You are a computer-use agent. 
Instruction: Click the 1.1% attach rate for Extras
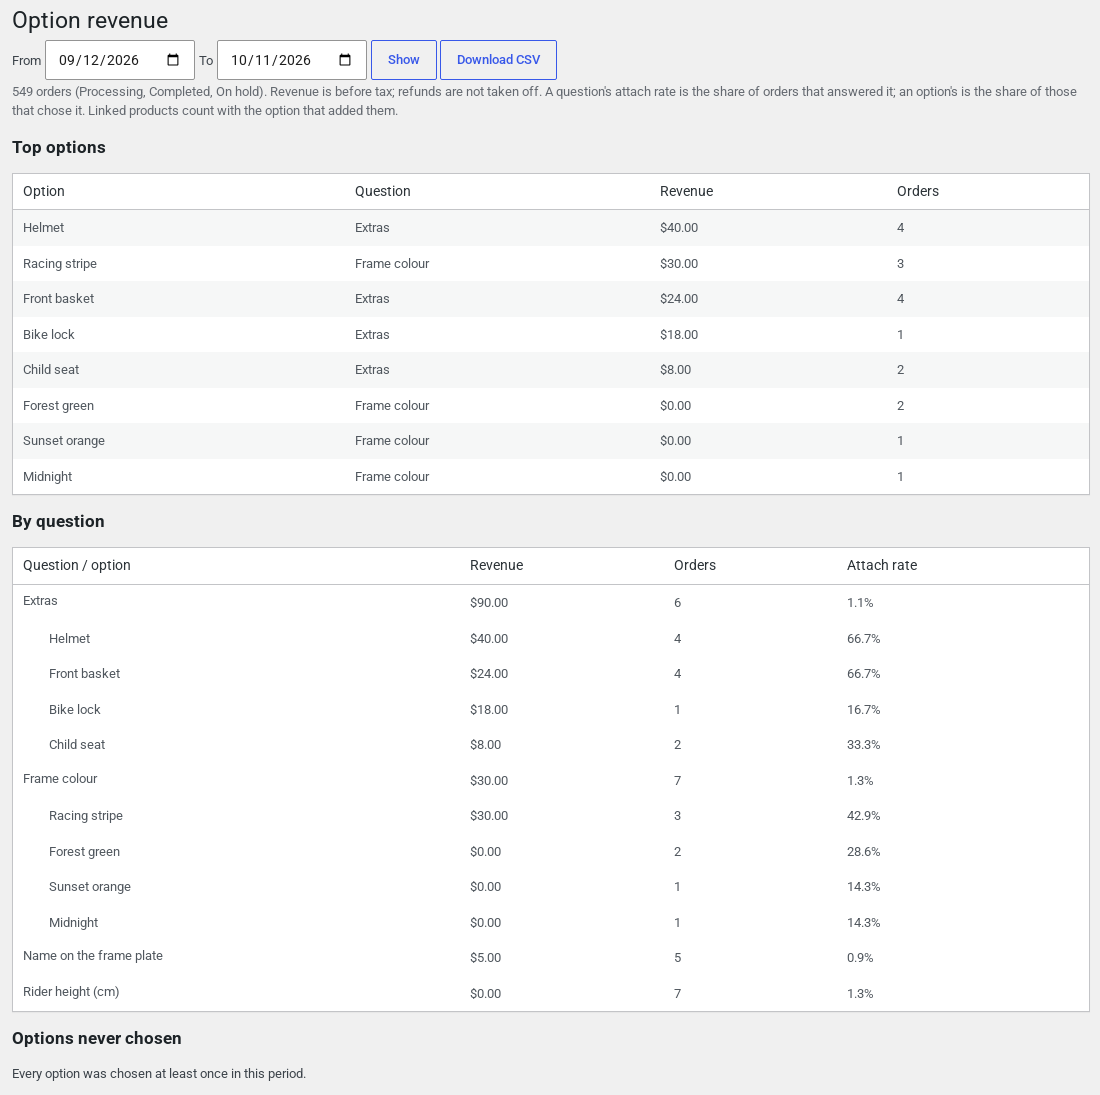tap(860, 603)
